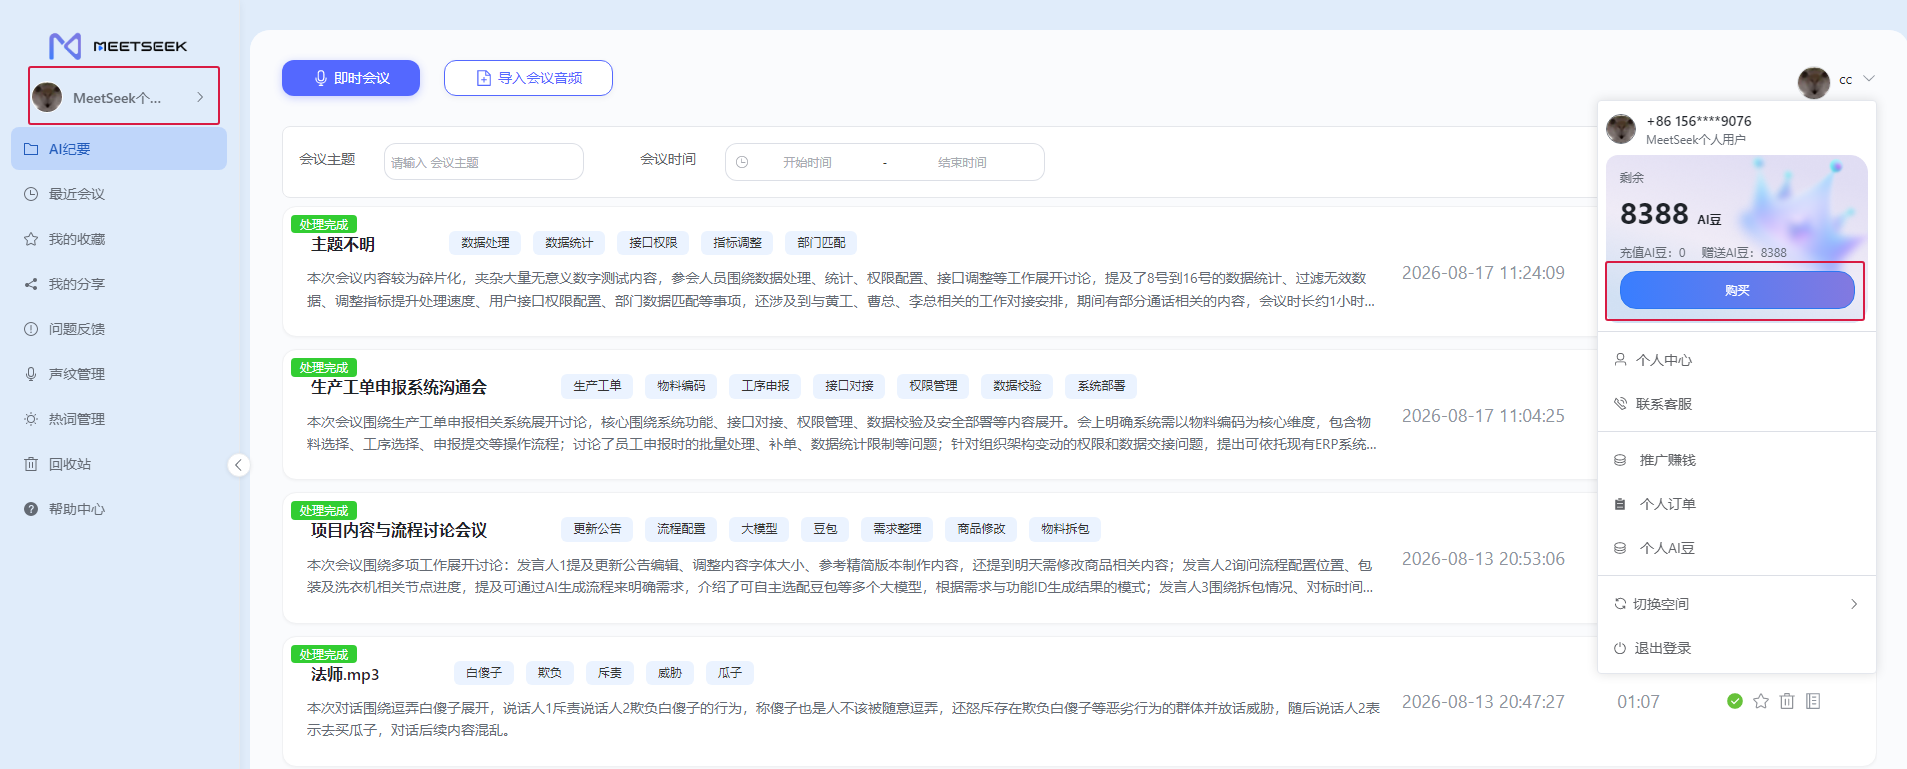Click 导入会议音频 import audio button
Screen dimensions: 1907x769
[x=528, y=78]
